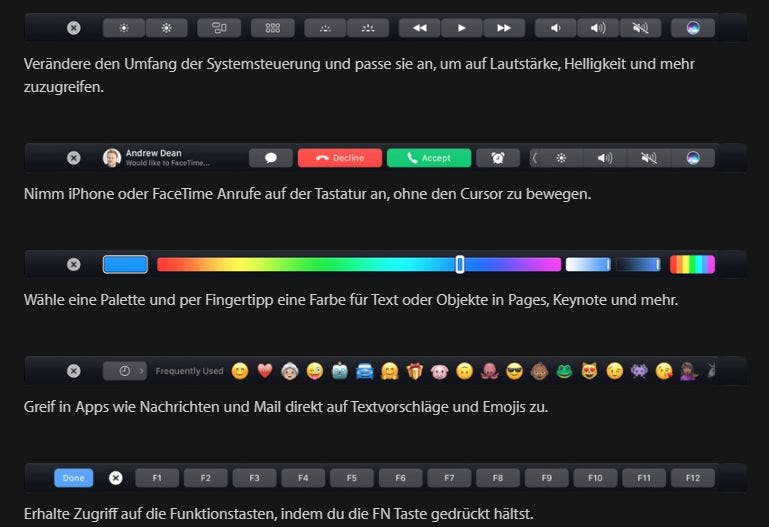Viewport: 769px width, 527px height.
Task: Tap the brightness down key in the top bar
Action: coord(124,28)
